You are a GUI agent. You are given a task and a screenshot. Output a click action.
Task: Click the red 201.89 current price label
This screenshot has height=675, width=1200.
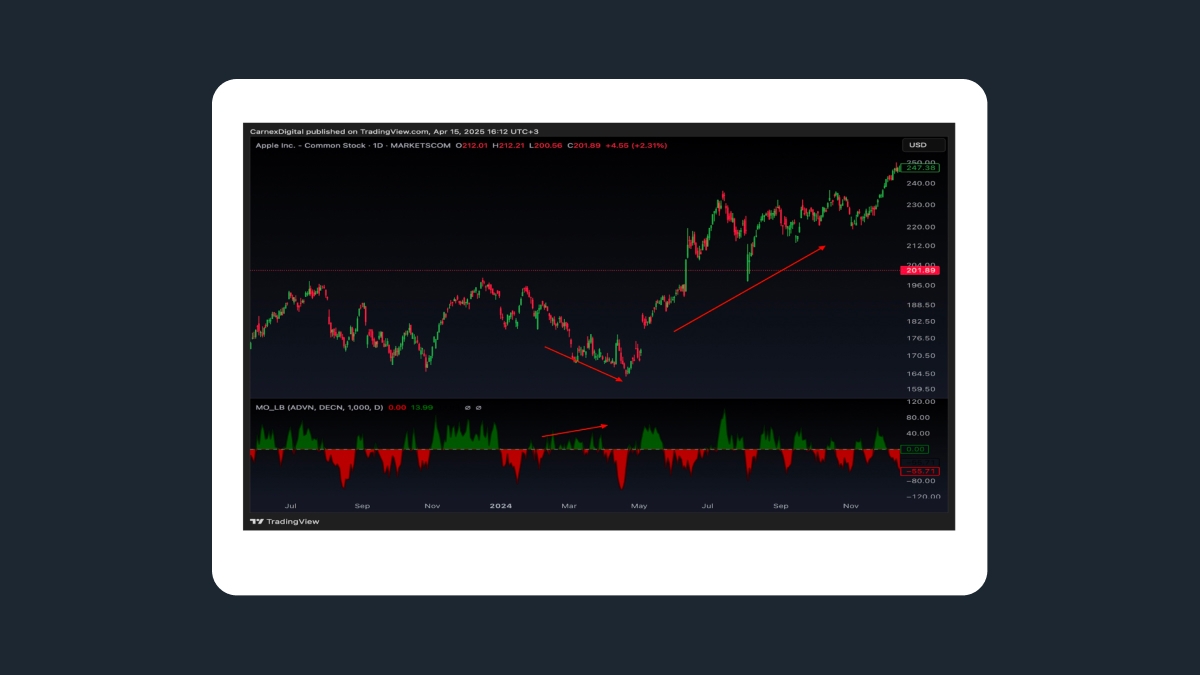pyautogui.click(x=920, y=270)
